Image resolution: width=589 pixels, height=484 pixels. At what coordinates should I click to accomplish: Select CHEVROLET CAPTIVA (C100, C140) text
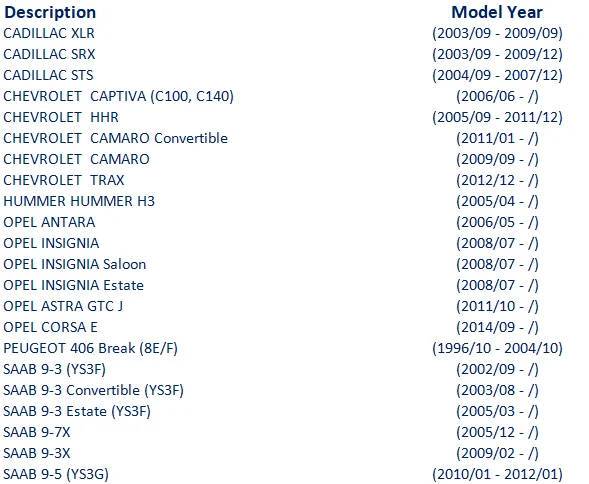(118, 97)
